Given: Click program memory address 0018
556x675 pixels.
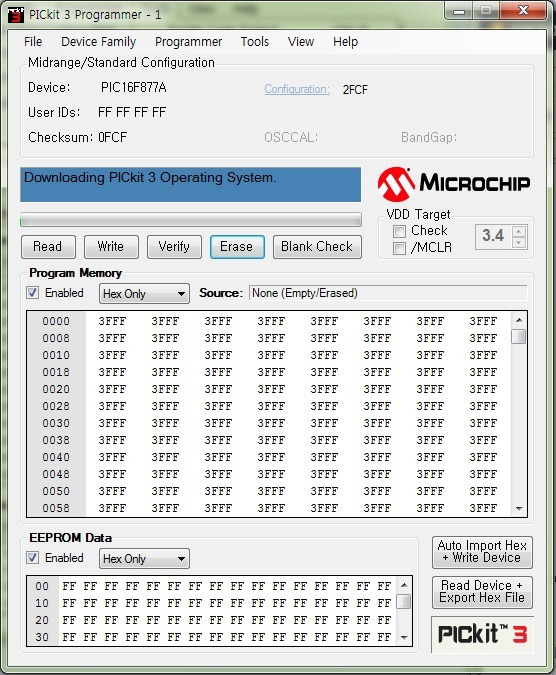Looking at the screenshot, I should 56,372.
